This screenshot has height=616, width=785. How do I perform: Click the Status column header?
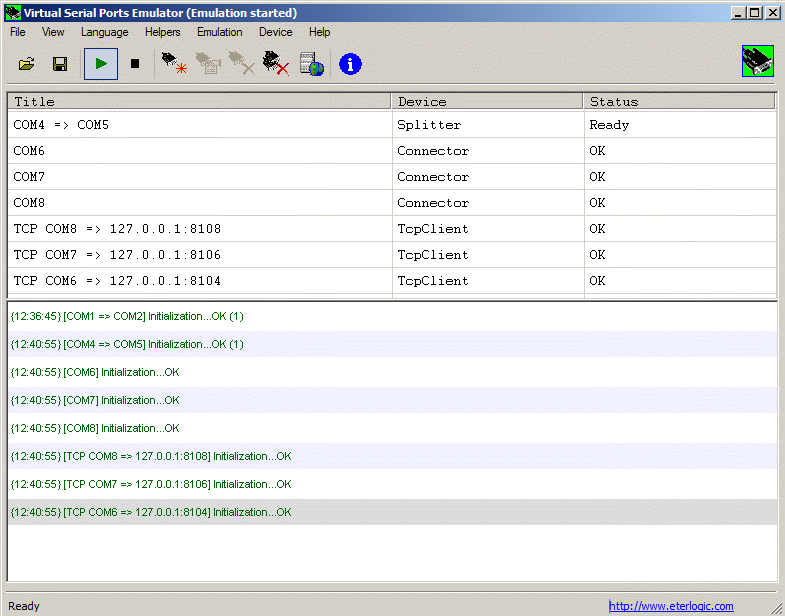click(x=680, y=101)
